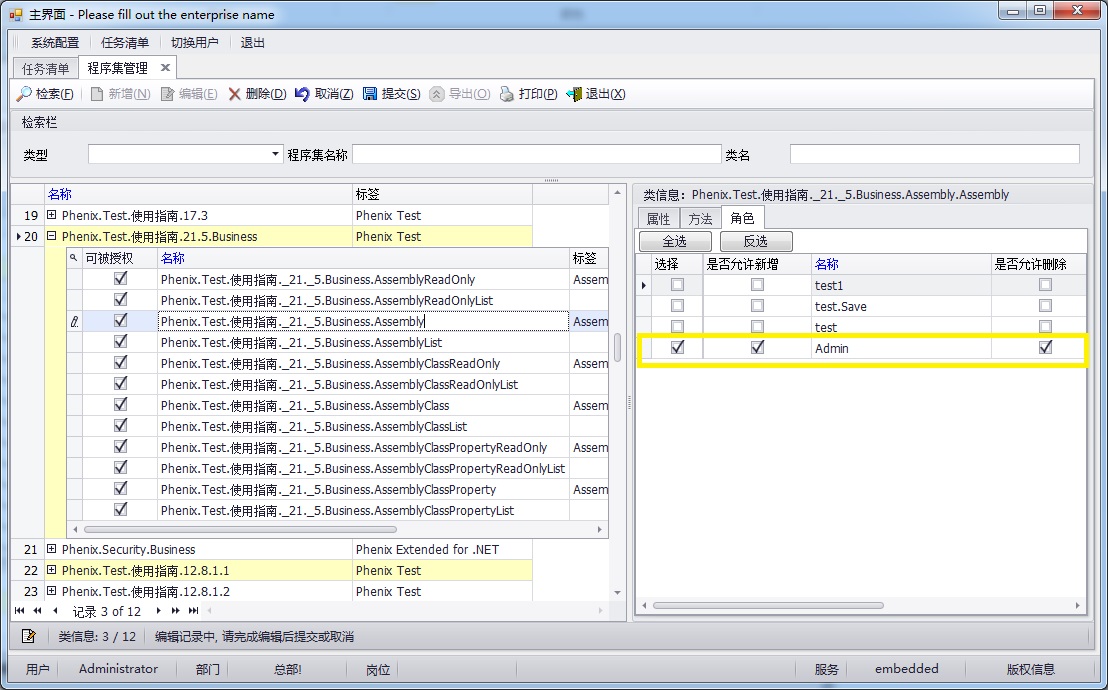
Task: Click the 检索栏 panel header
Action: 552,122
